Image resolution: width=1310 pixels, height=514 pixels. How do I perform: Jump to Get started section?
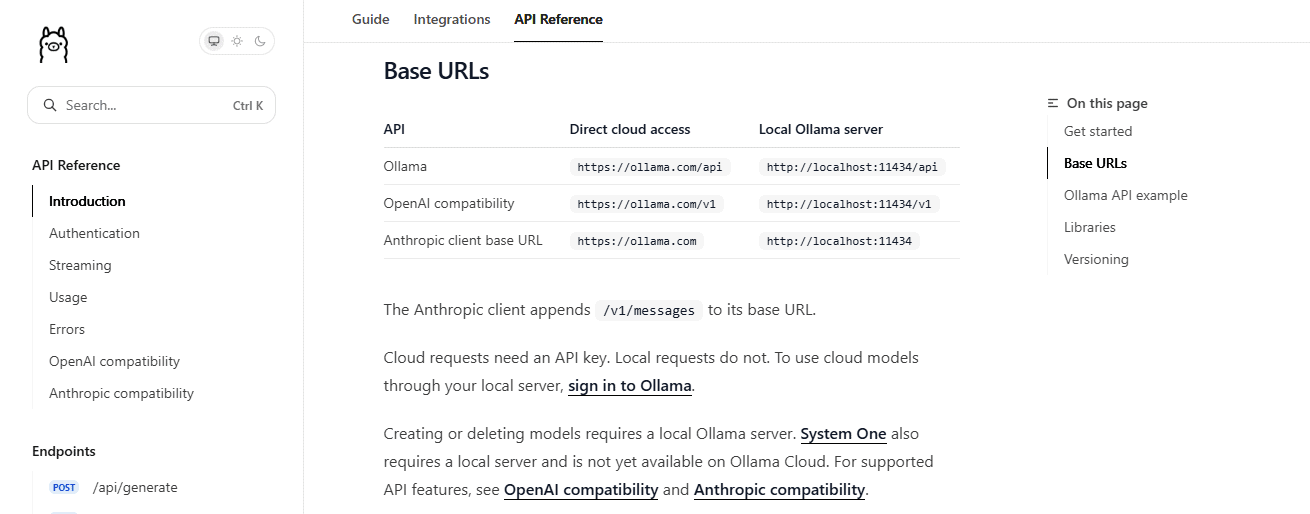tap(1098, 131)
